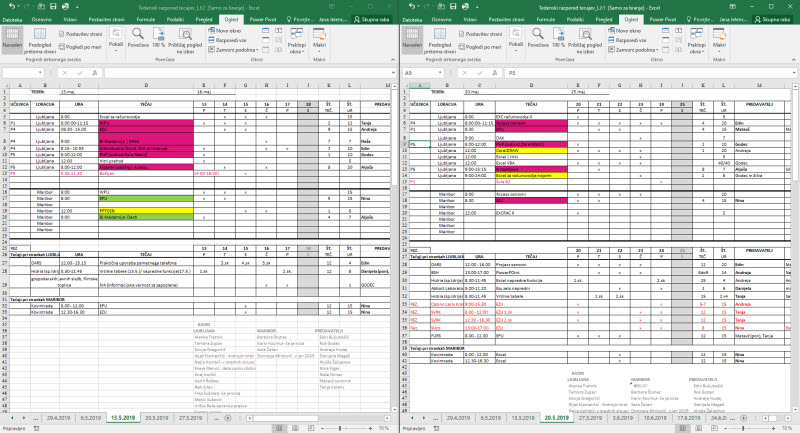Collapse ribbon in left window
800x433 pixels.
point(393,60)
